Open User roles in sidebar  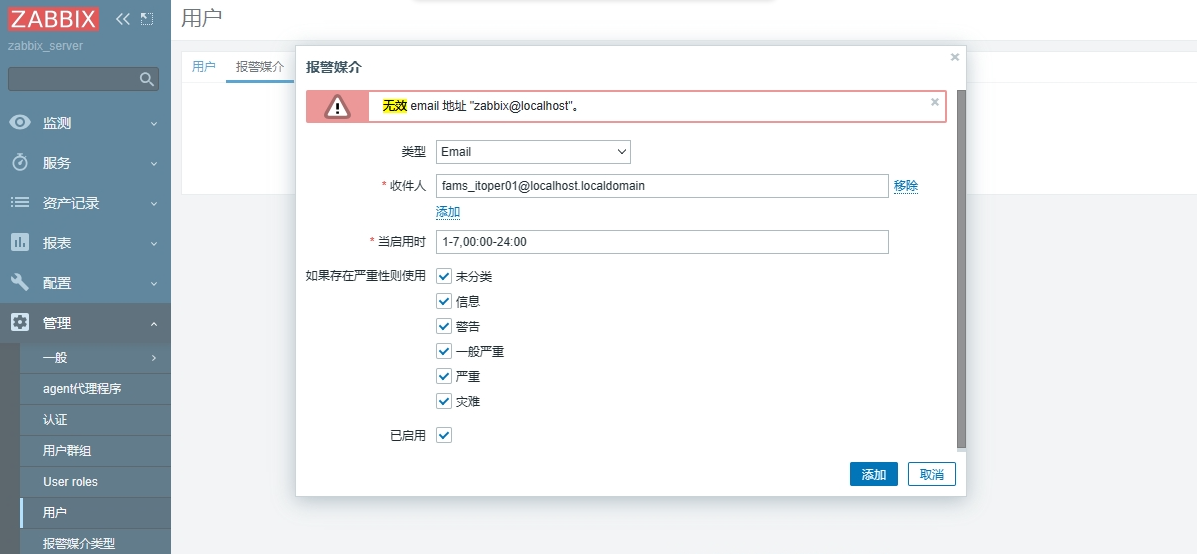(x=70, y=482)
